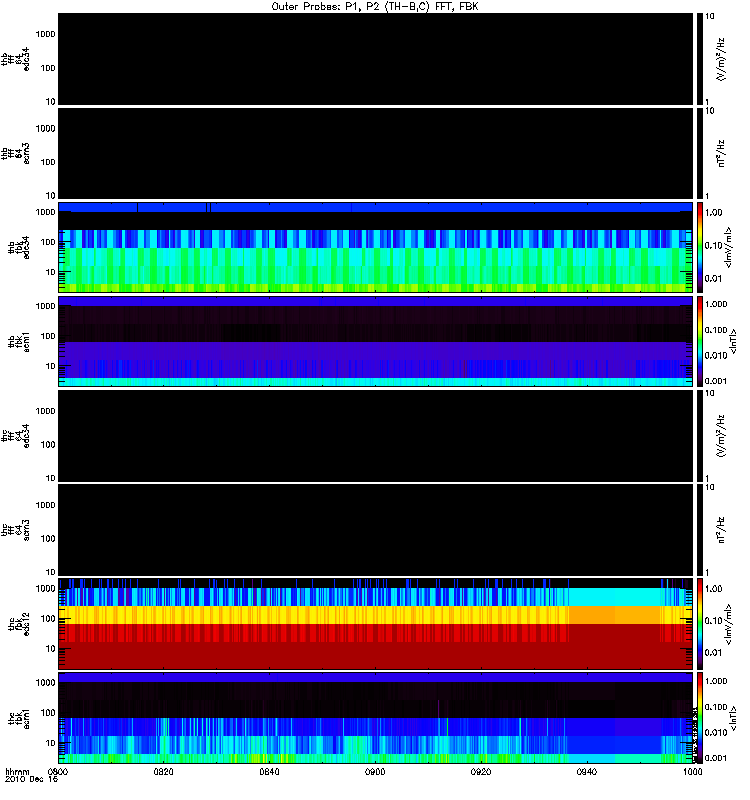
Task: Click the plot title "Outer Probes: P1, P2 (TH-B,C) FFT, FBK"
Action: [x=375, y=7]
